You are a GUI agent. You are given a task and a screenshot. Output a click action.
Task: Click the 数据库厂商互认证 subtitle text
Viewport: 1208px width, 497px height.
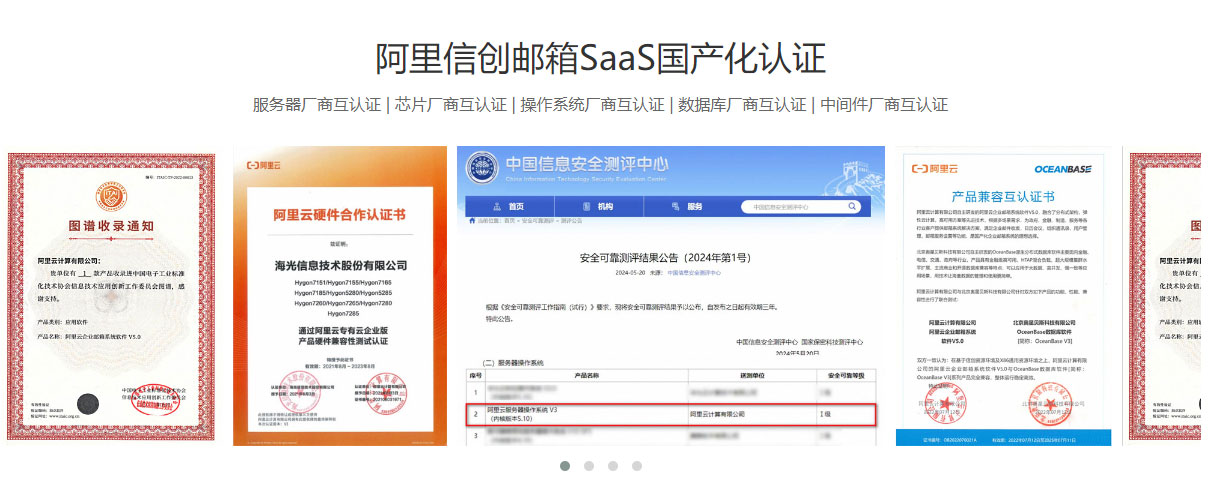(x=742, y=105)
